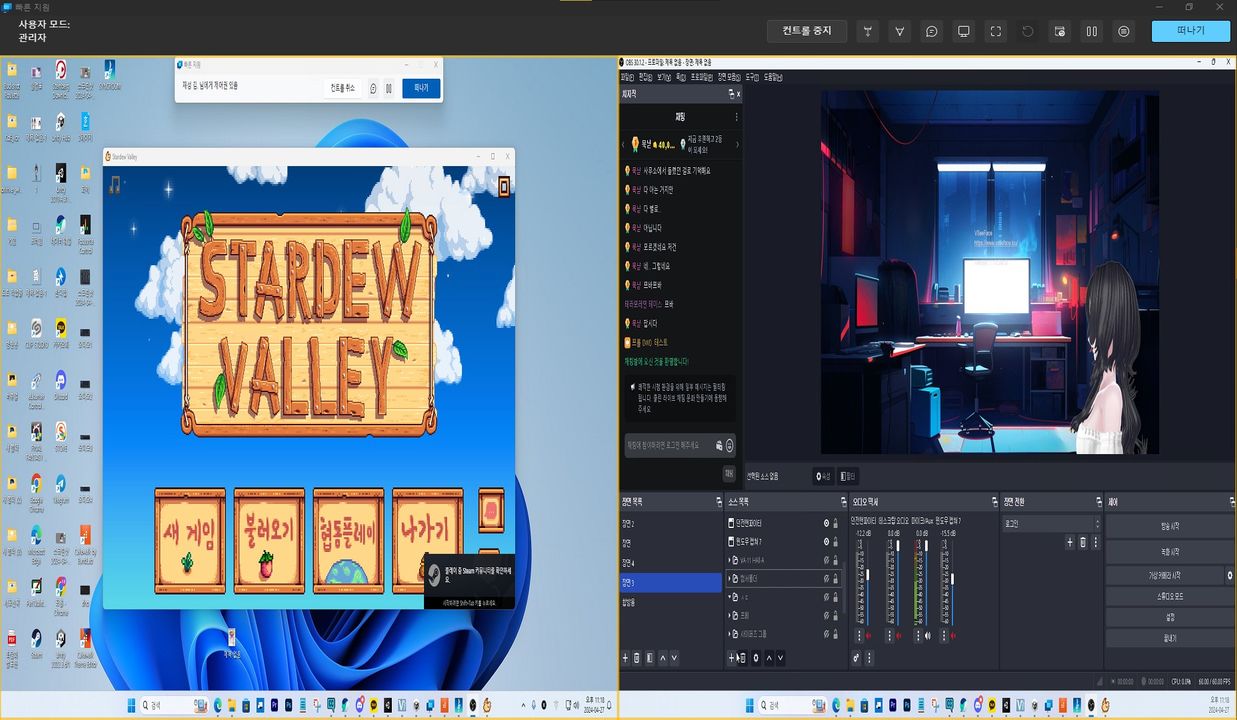
Task: Toggle visibility of 윈도우 캡쳐 7 source
Action: [826, 541]
